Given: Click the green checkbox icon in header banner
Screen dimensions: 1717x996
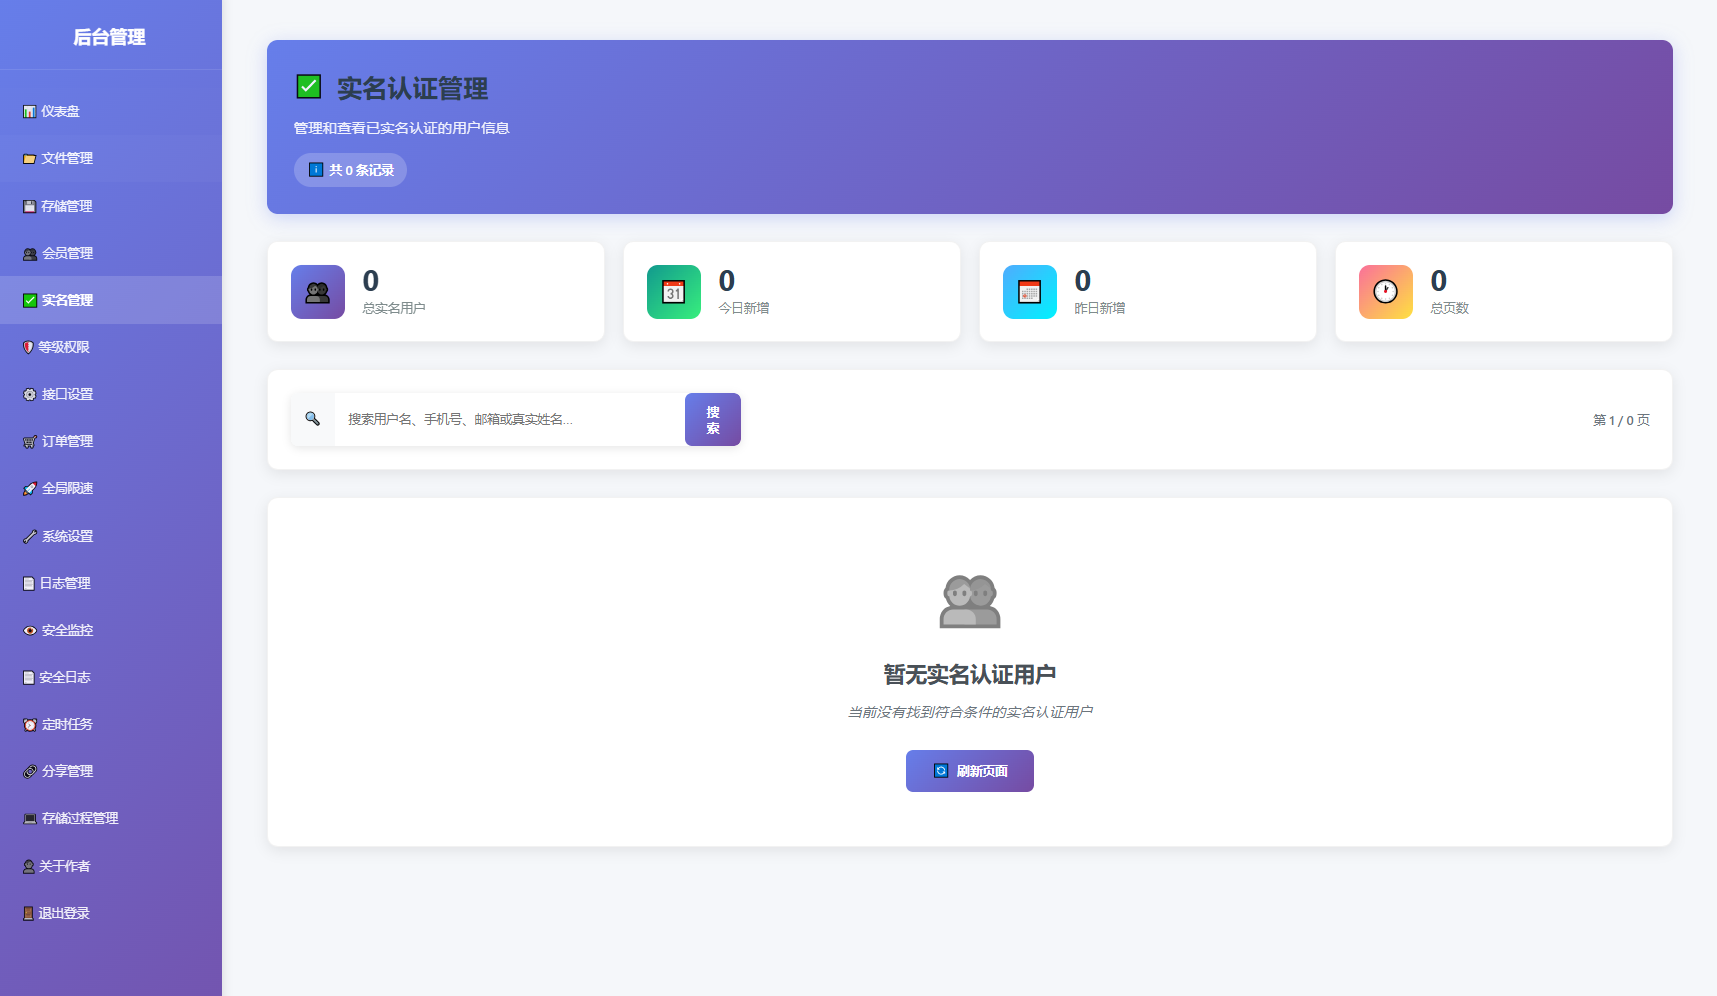Looking at the screenshot, I should 308,88.
